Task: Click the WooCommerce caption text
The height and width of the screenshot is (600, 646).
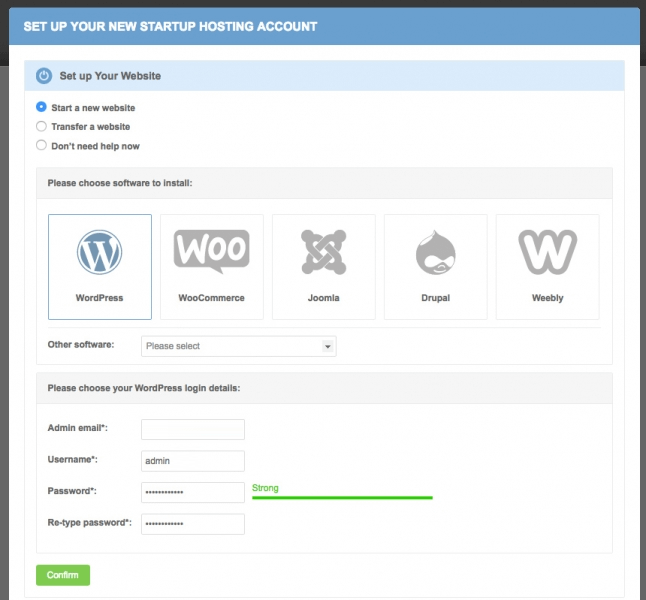Action: pos(211,298)
